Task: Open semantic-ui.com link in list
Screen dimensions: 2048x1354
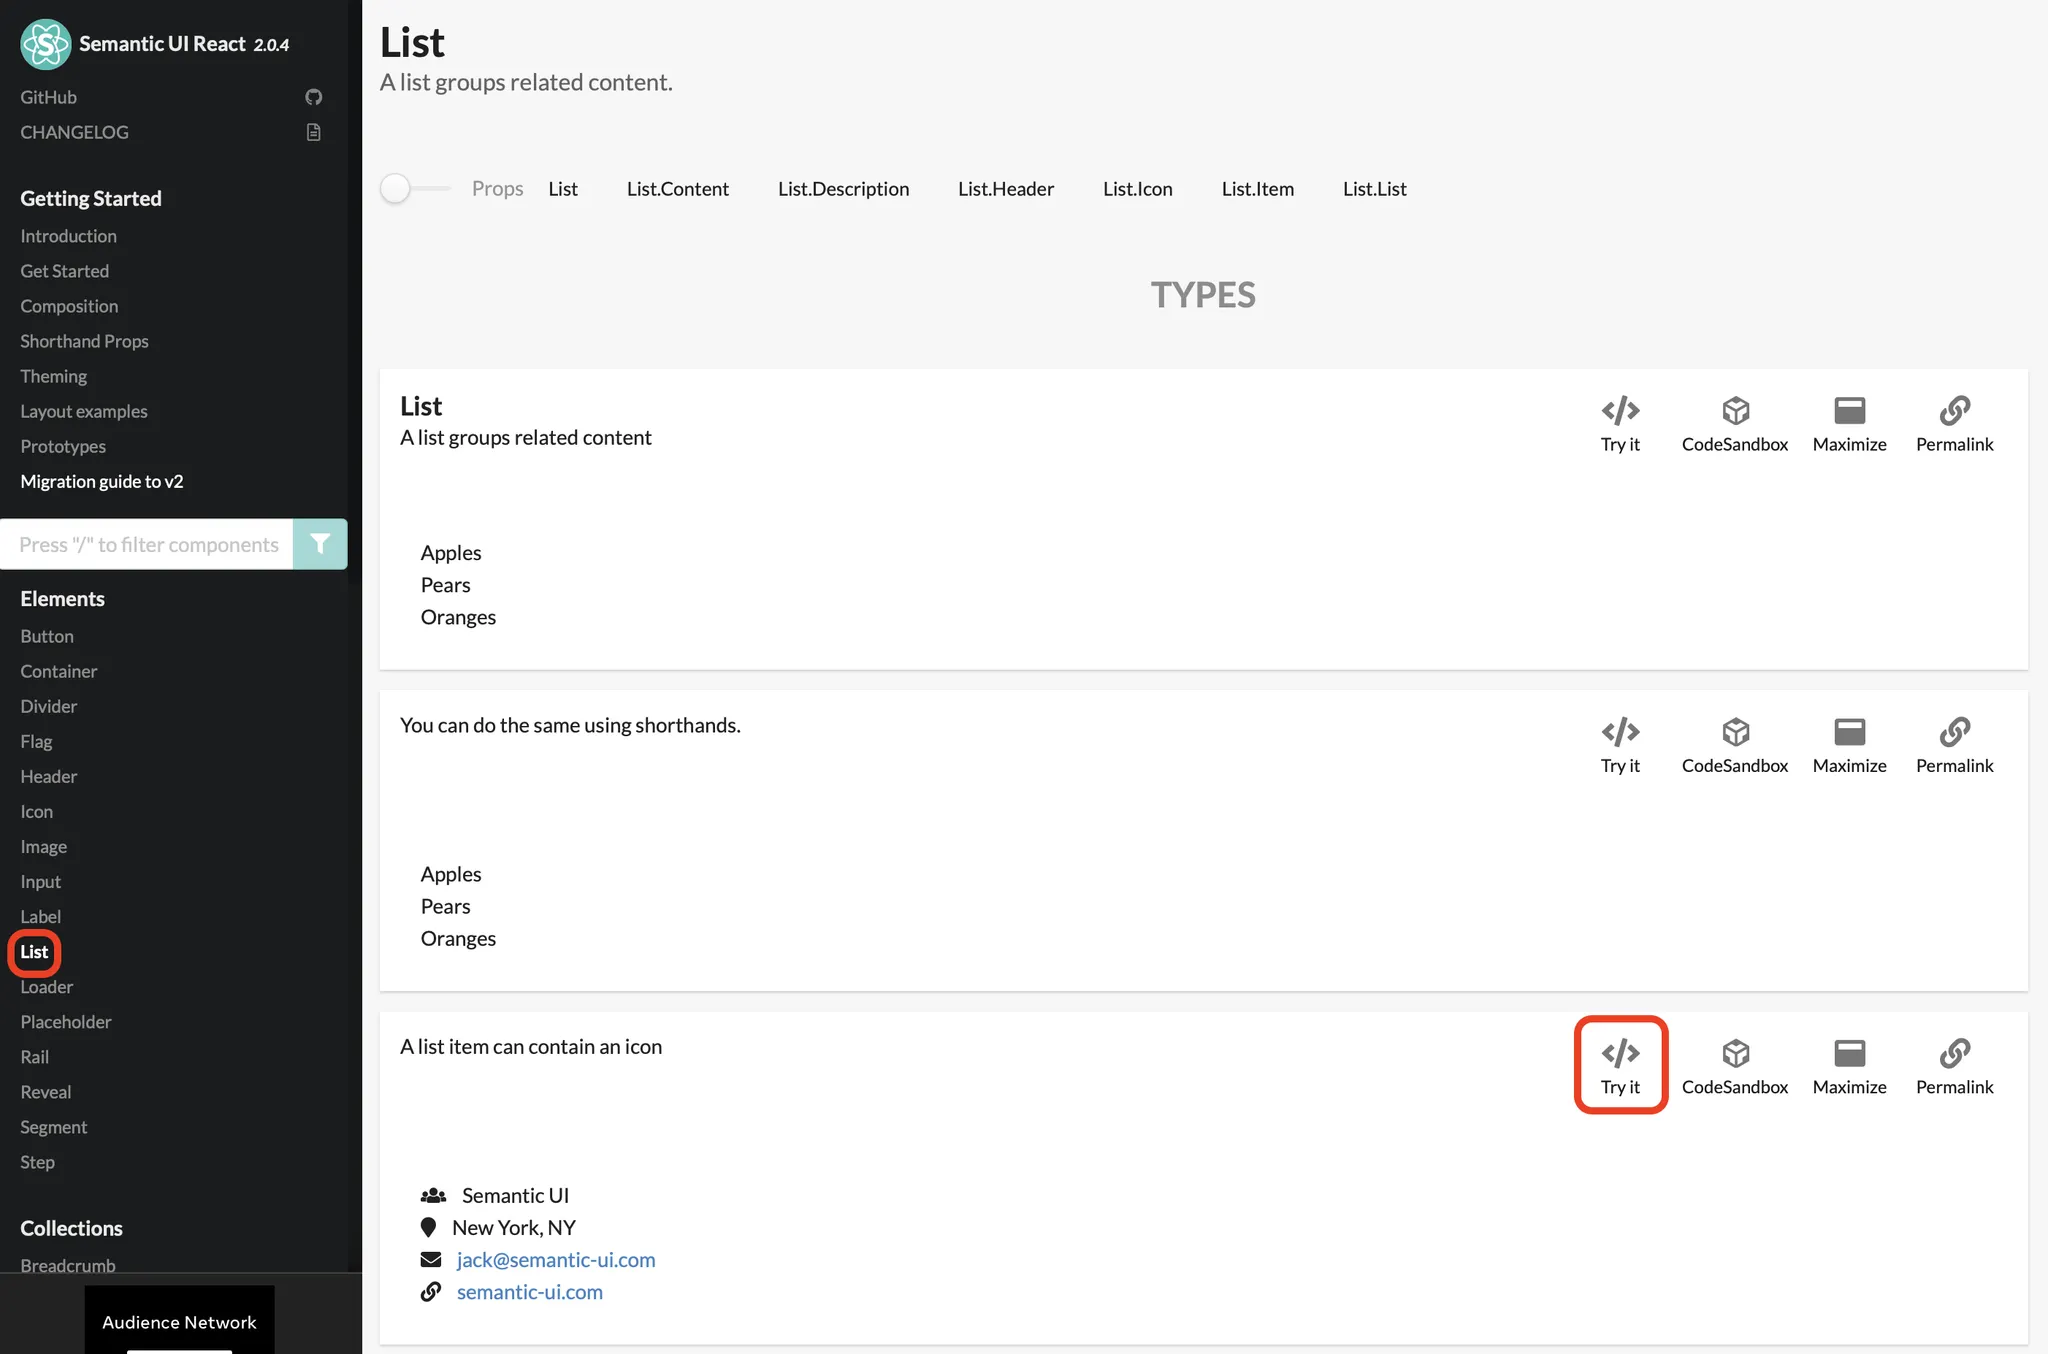Action: [x=529, y=1292]
